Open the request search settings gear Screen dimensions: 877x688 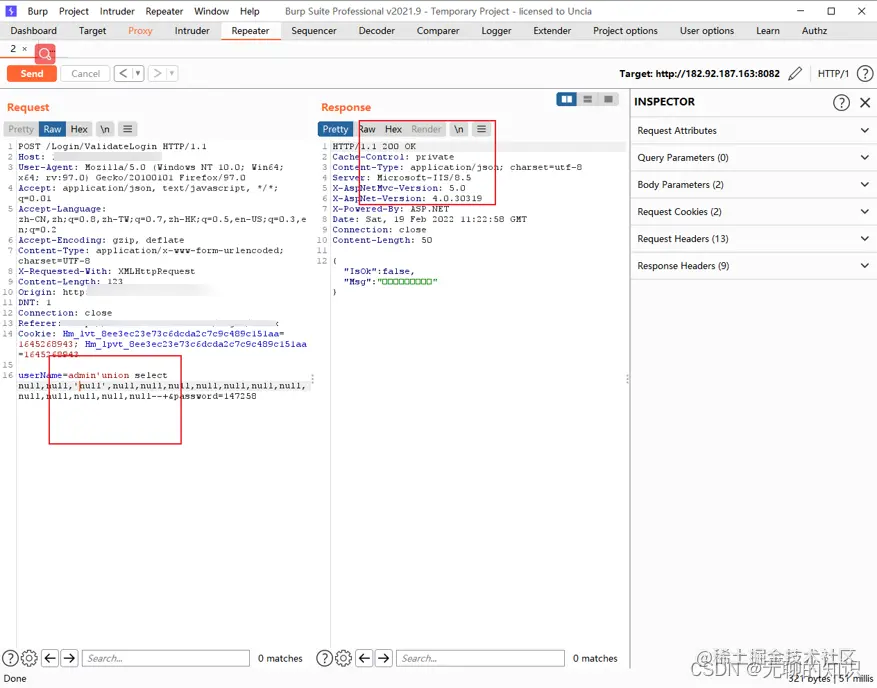point(29,658)
